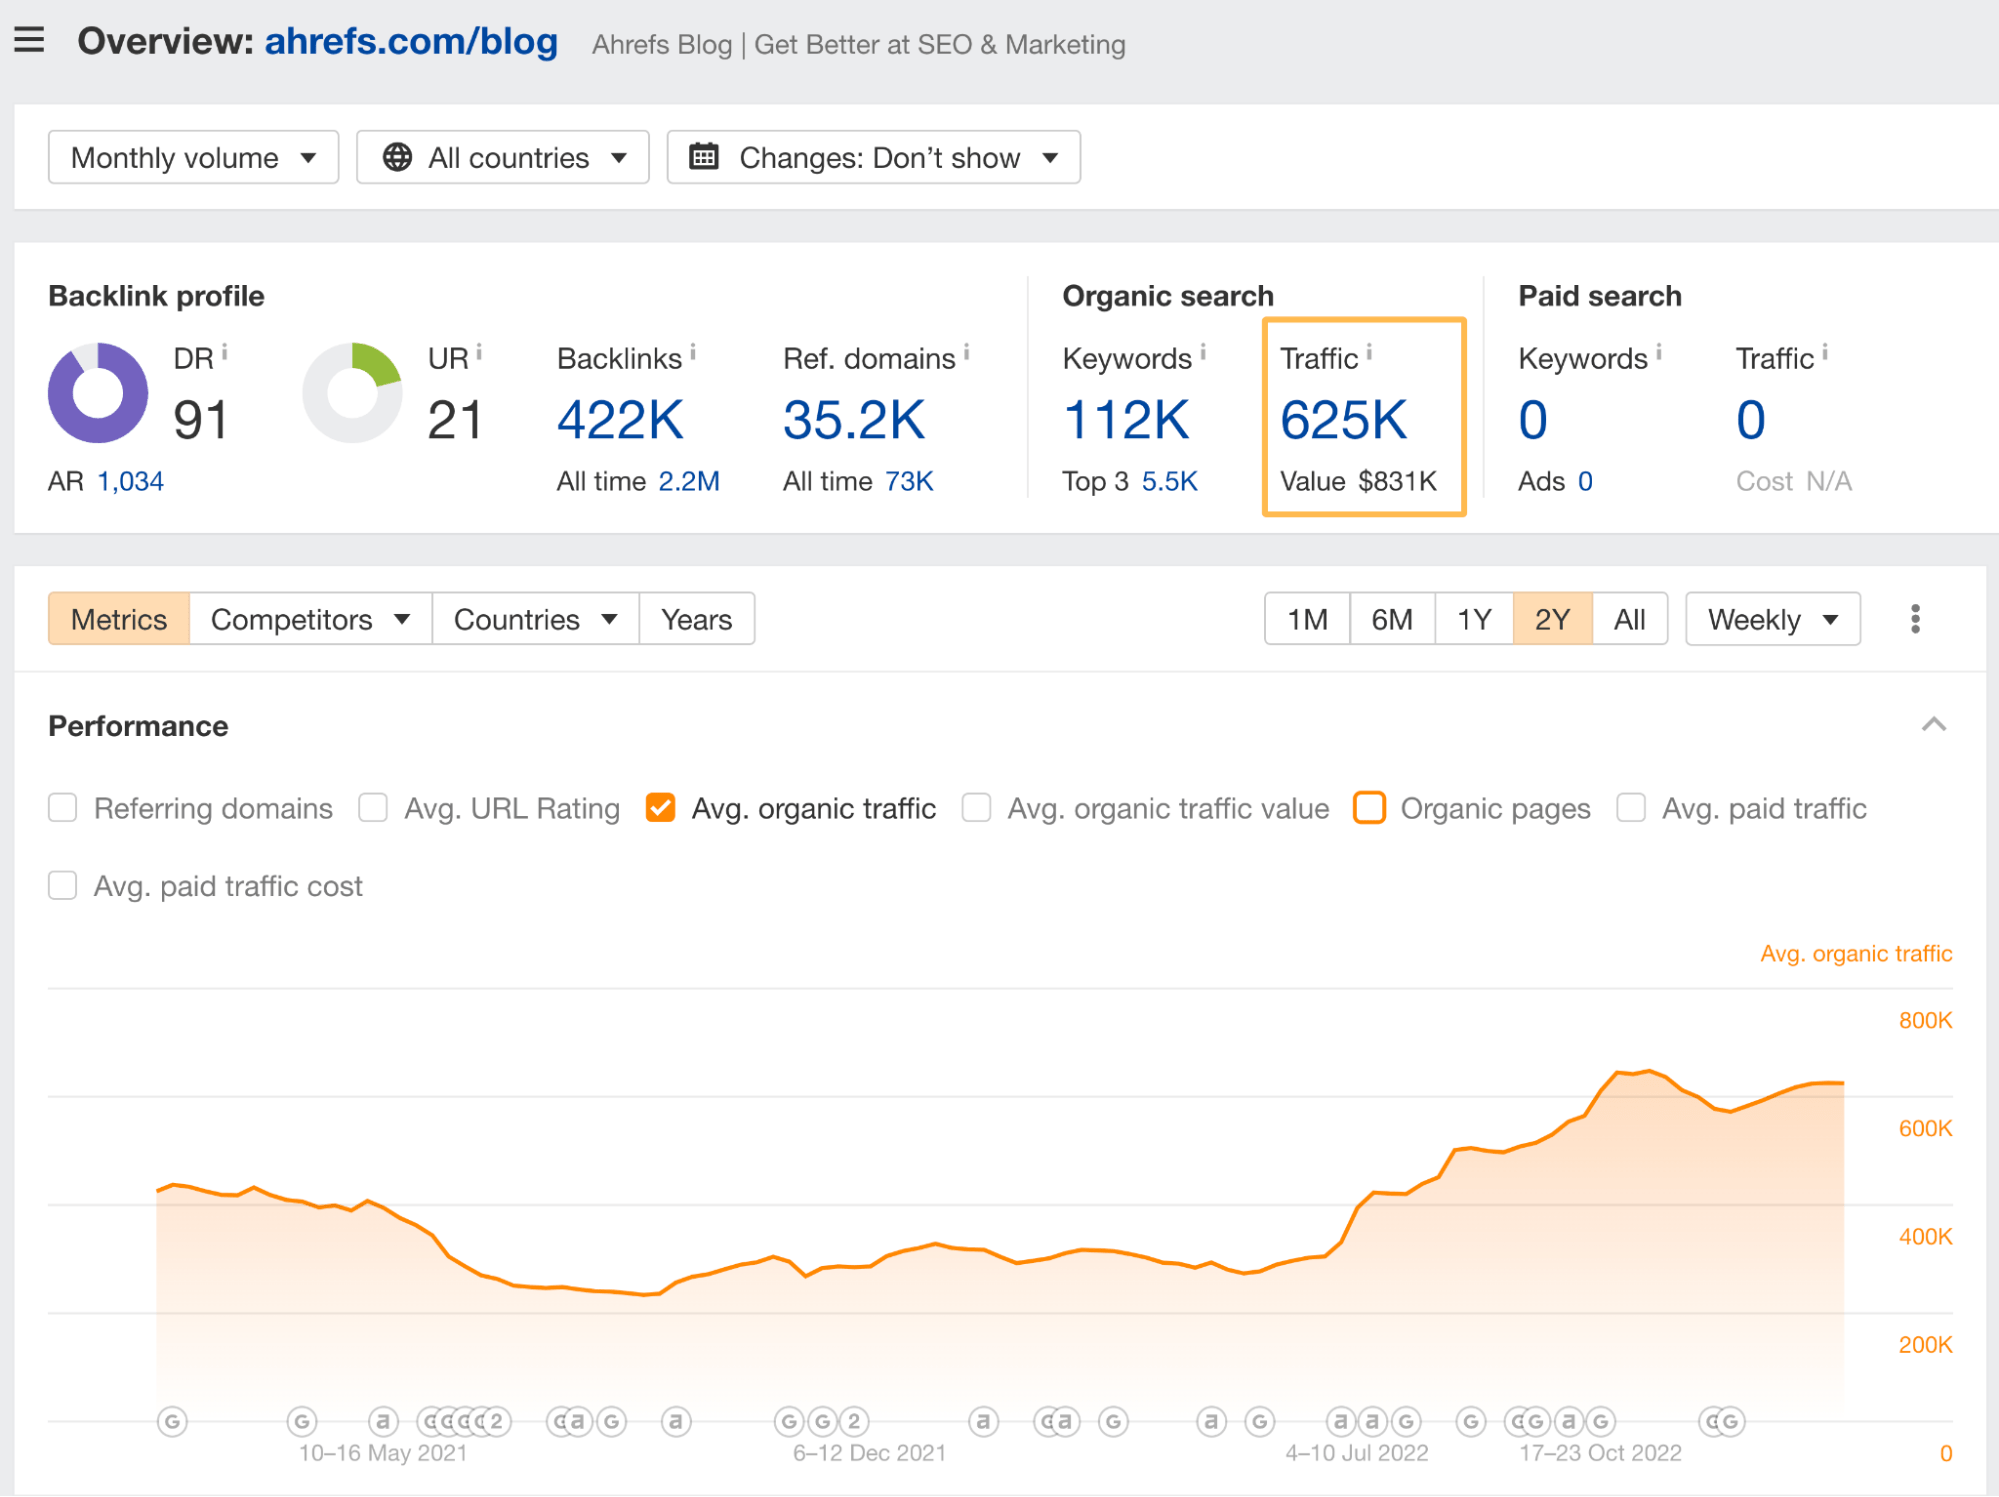Click info icon beside Paid search Keywords
This screenshot has height=1497, width=1999.
(x=1658, y=351)
